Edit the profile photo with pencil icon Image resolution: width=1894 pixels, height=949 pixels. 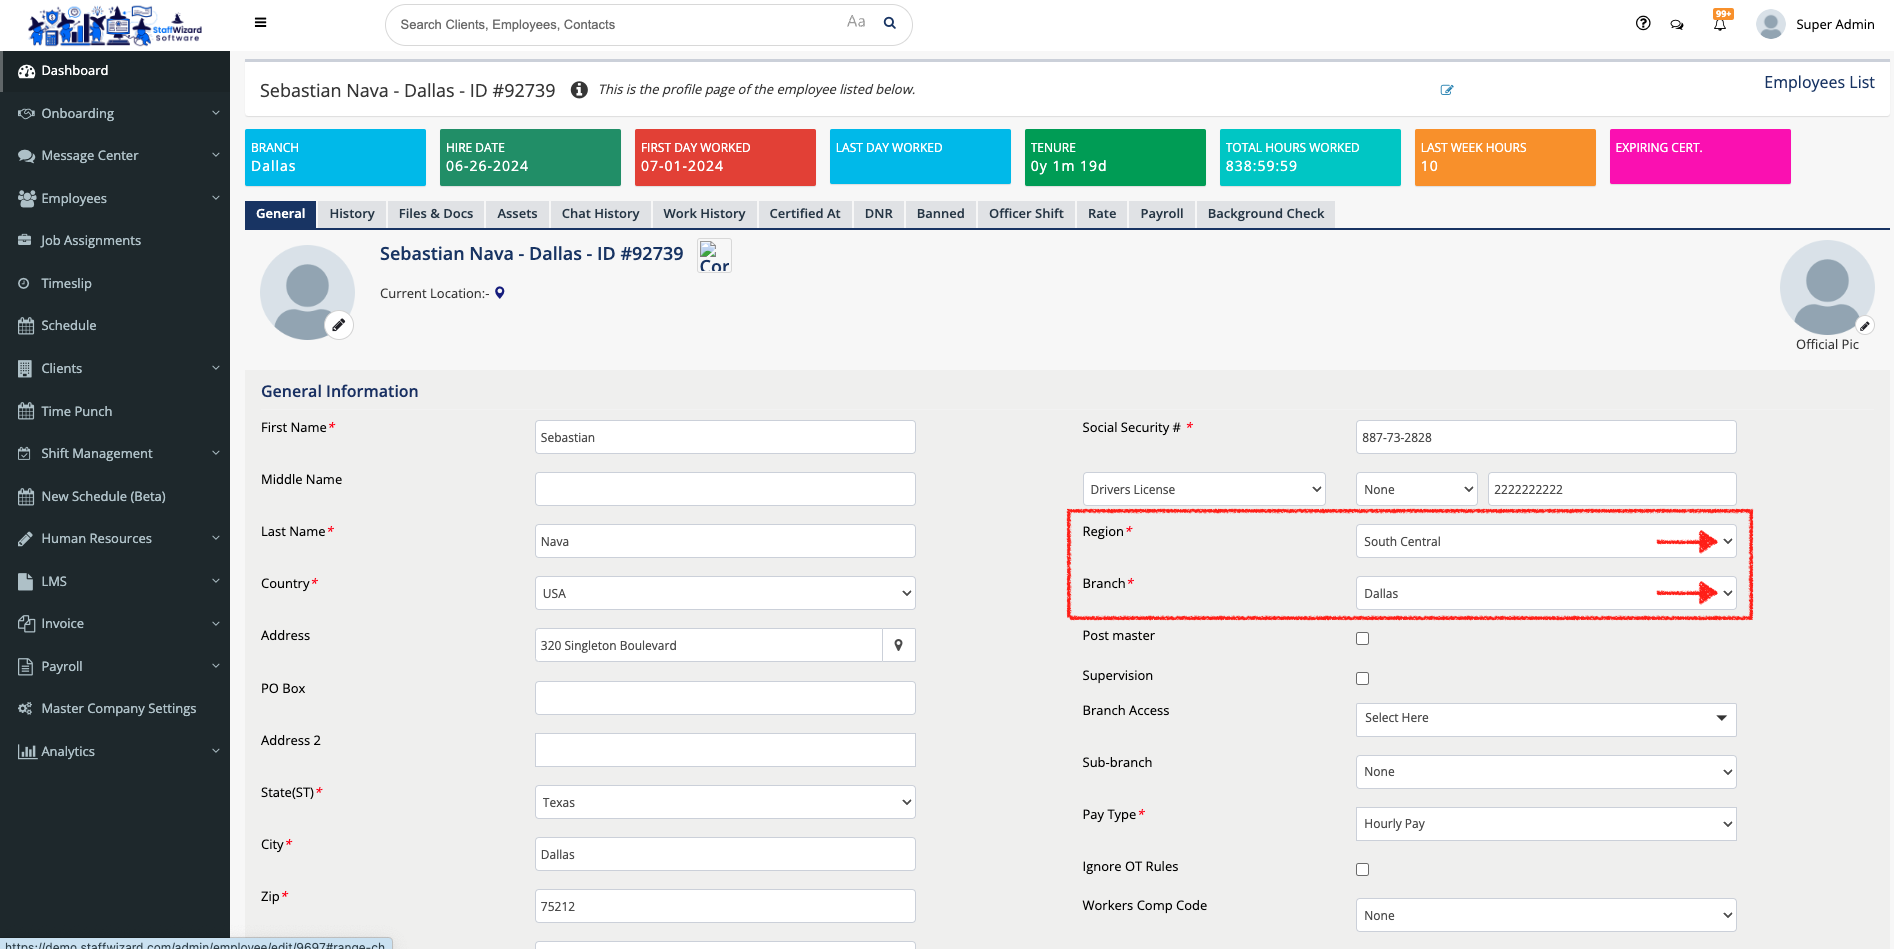click(x=339, y=325)
